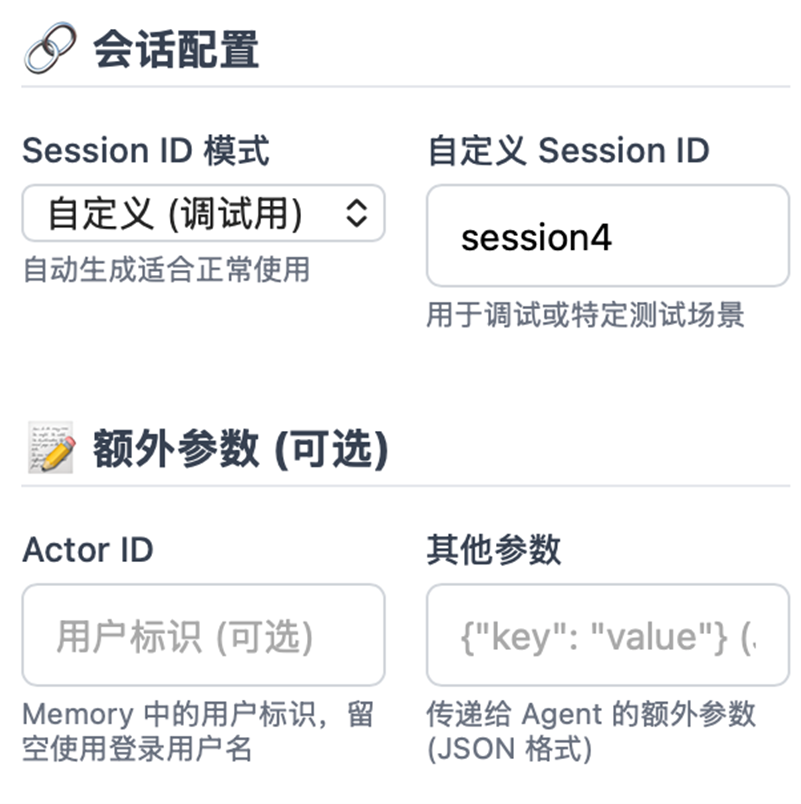Click the Session ID 模式 field label
Viewport: 801px width, 804px height.
pos(146,151)
